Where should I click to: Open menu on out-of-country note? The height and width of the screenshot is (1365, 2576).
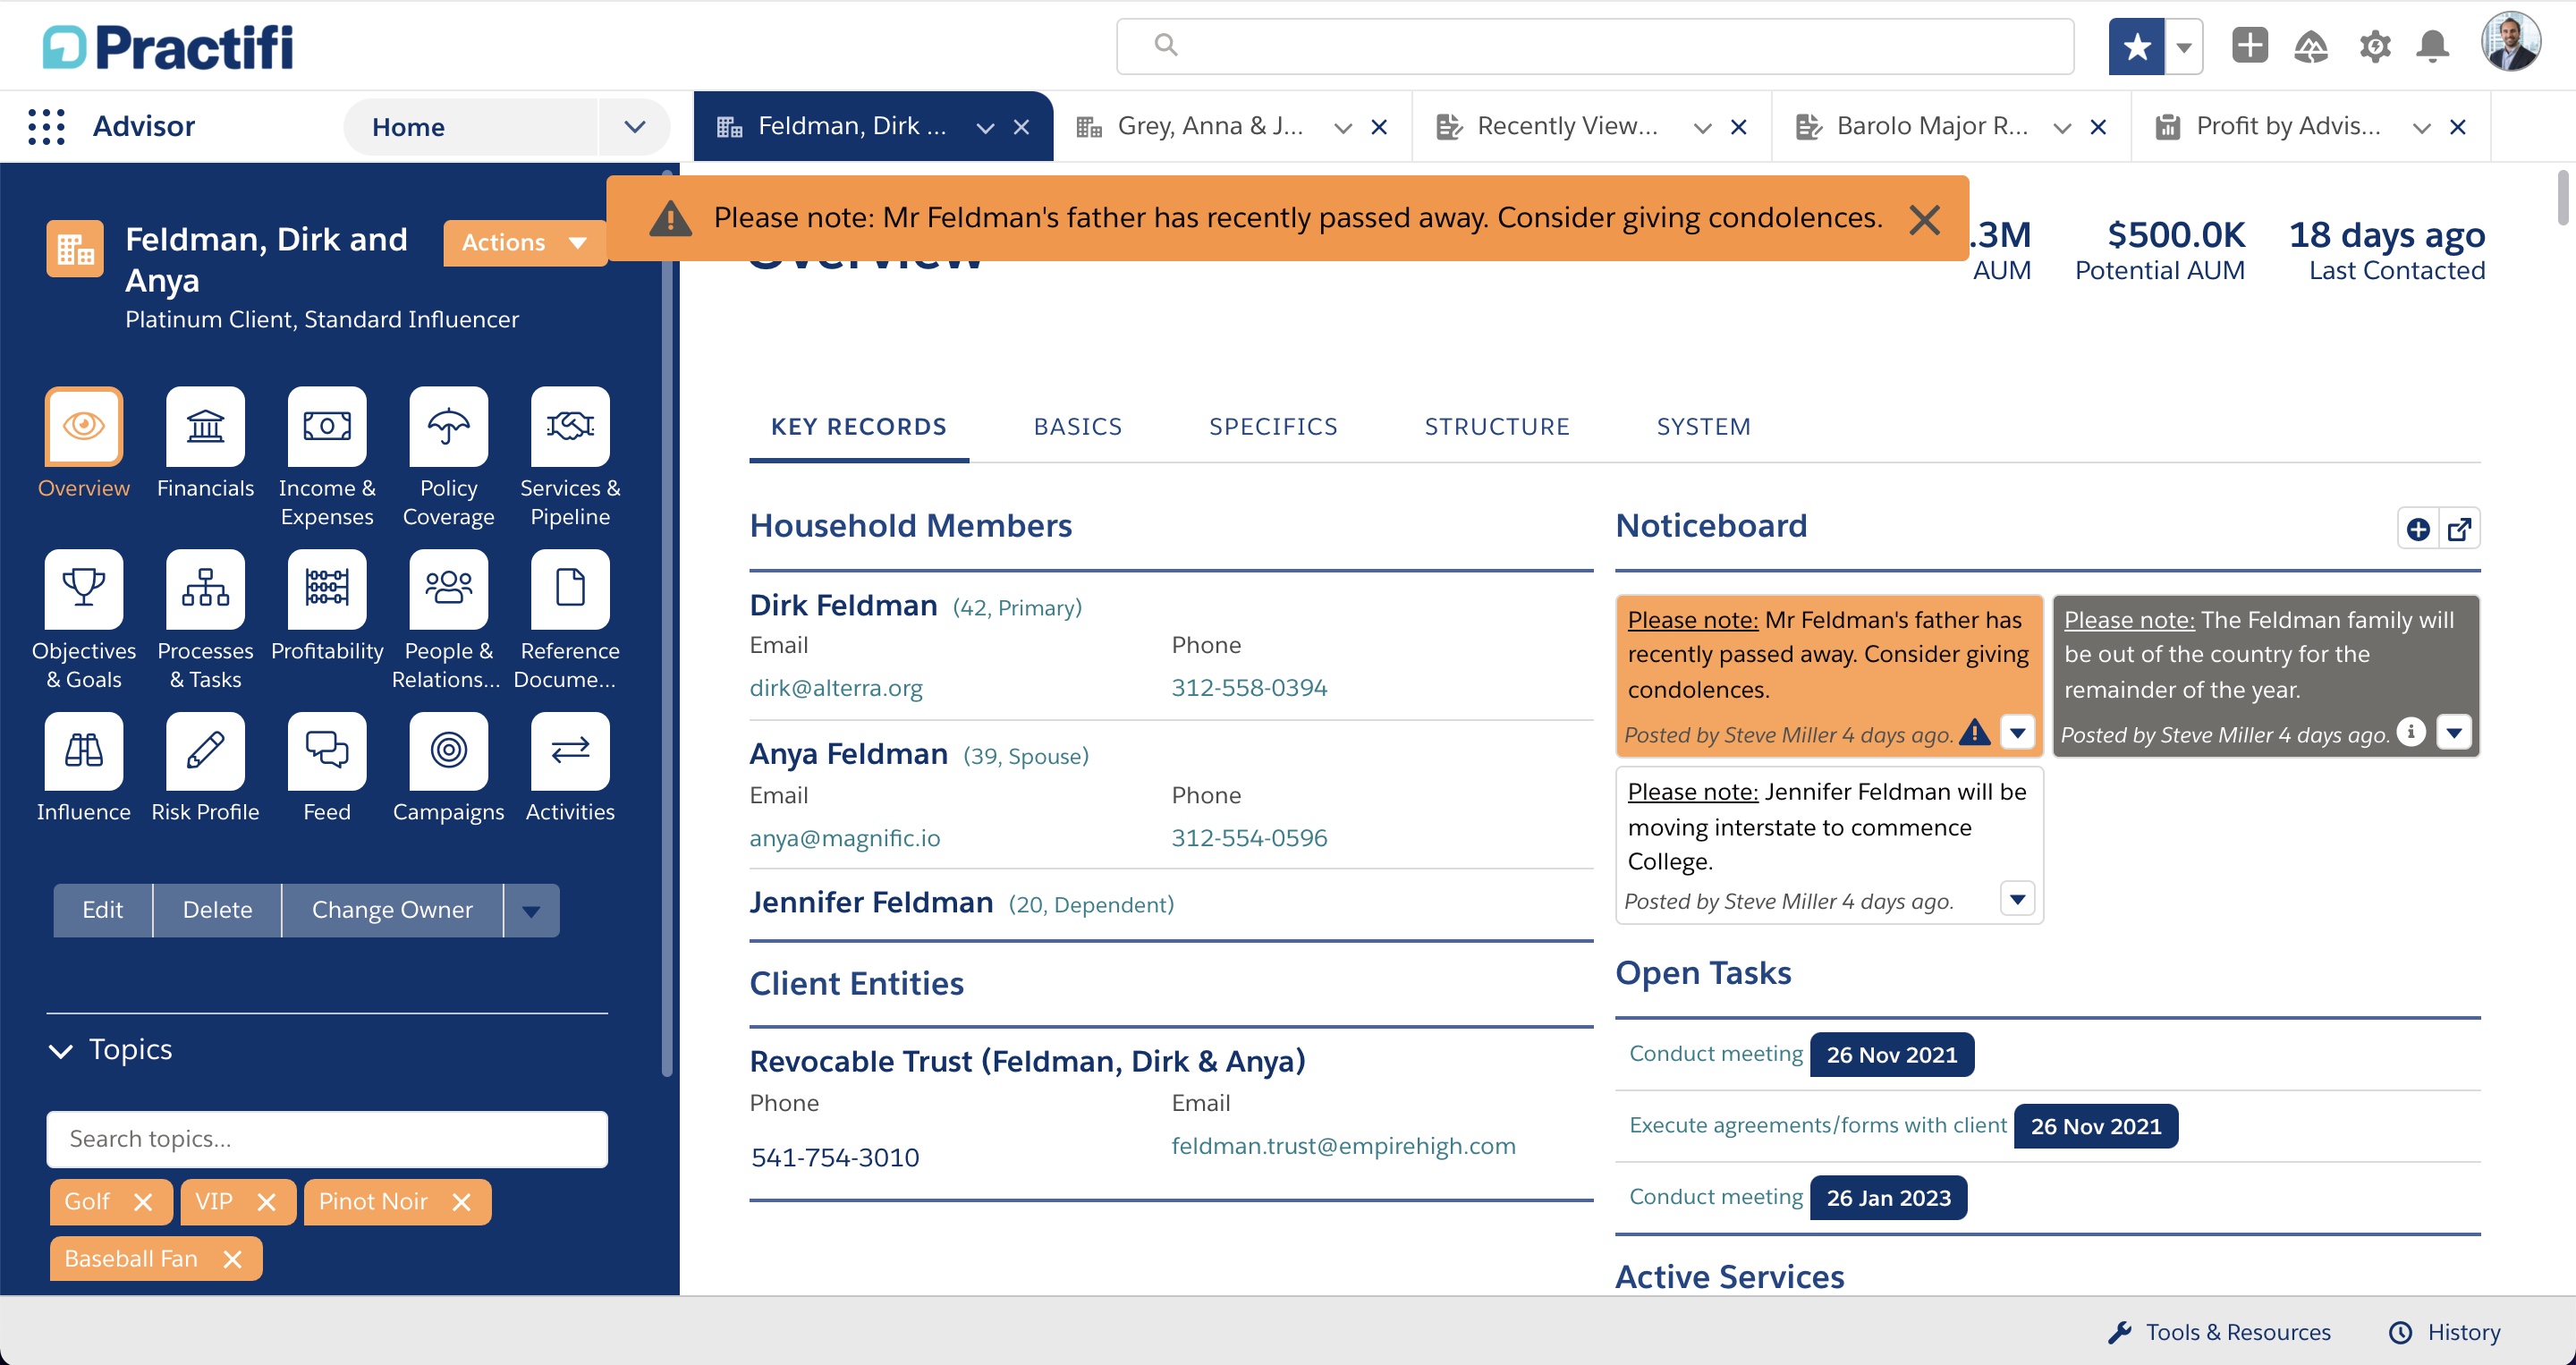coord(2454,733)
